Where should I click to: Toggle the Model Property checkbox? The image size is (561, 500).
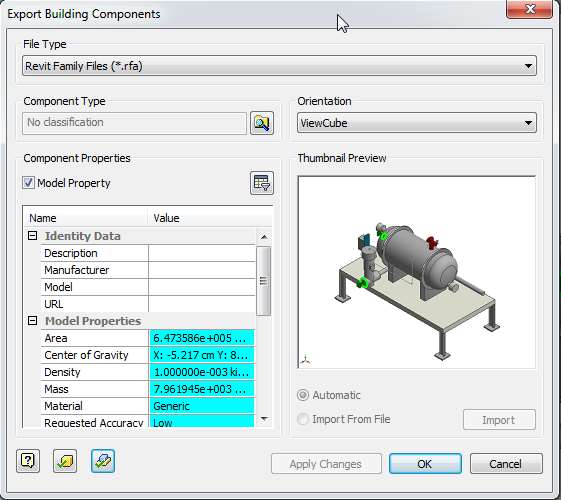pyautogui.click(x=28, y=183)
